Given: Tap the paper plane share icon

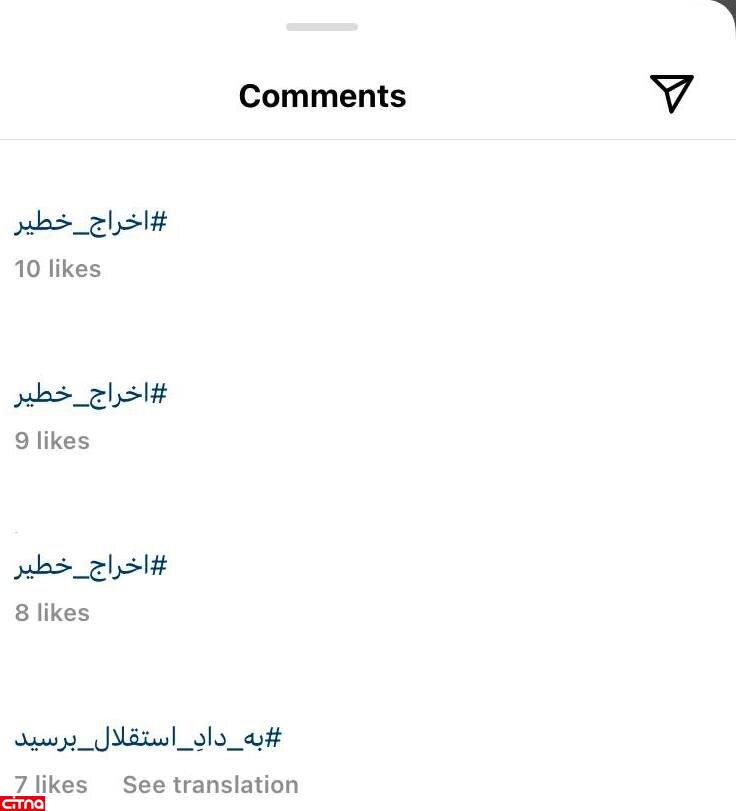Looking at the screenshot, I should coord(671,94).
